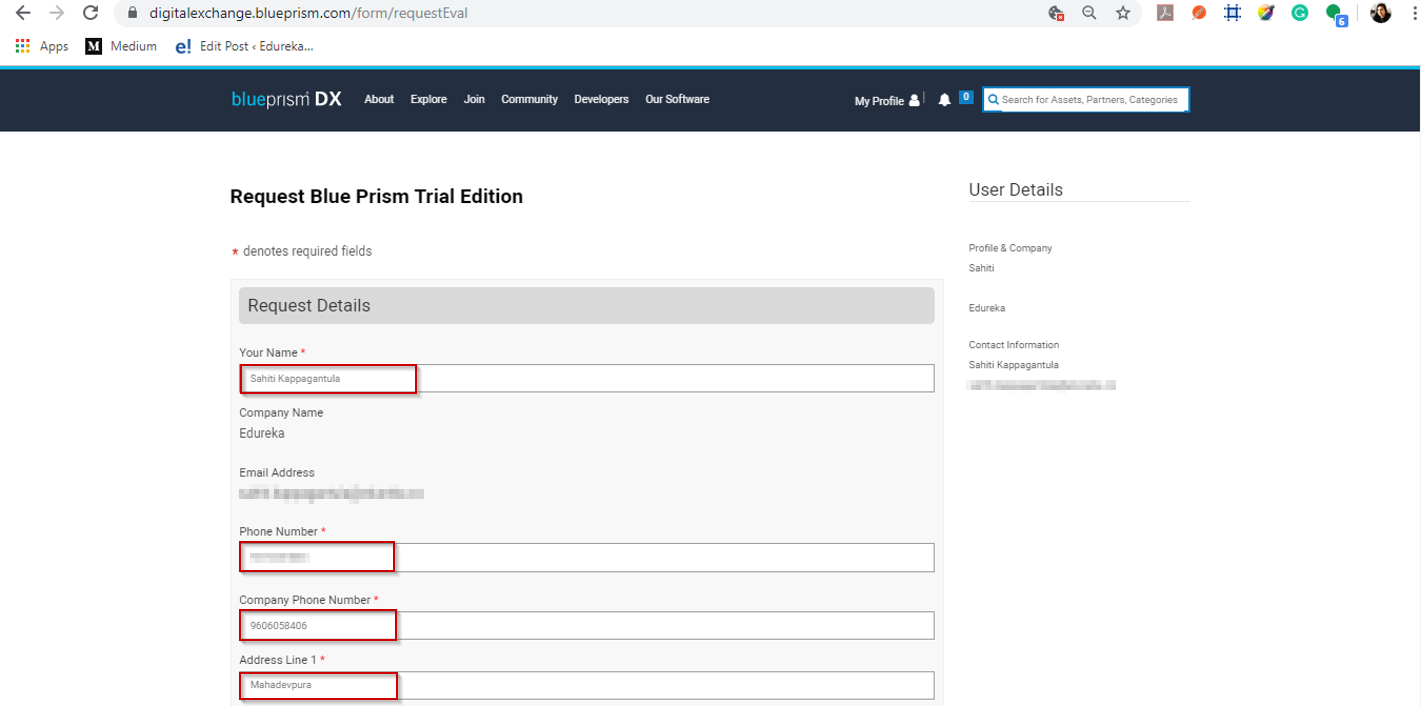Click the address bar URL
Image resolution: width=1421 pixels, height=706 pixels.
point(308,13)
